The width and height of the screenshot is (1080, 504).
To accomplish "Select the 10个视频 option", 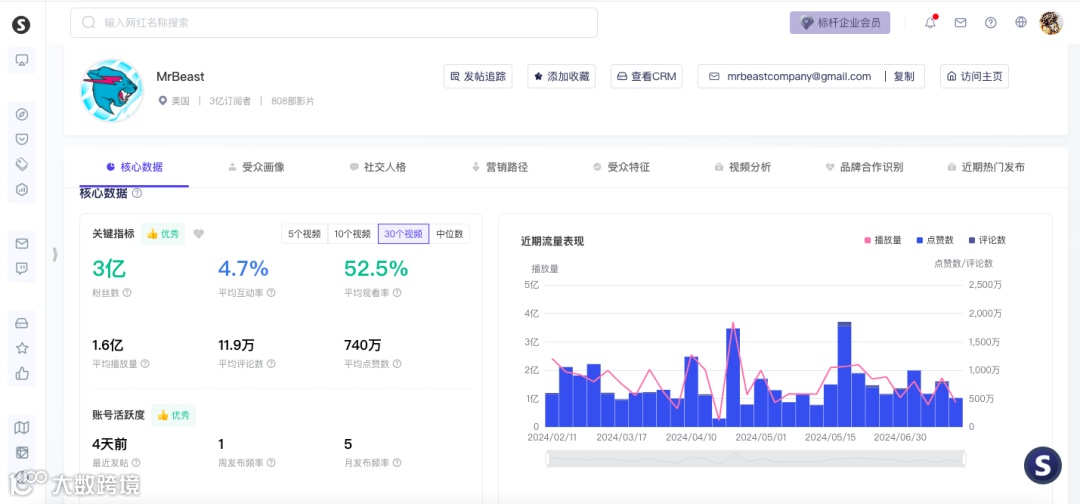I will 353,234.
